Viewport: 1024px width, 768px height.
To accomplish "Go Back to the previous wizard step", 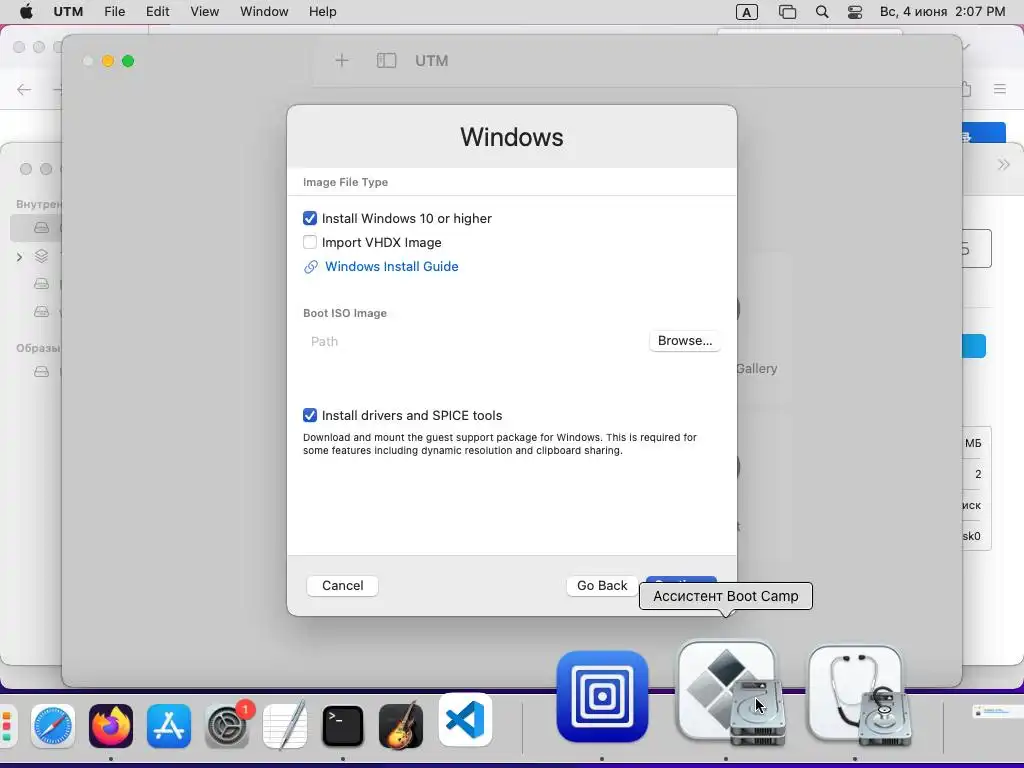I will [602, 586].
